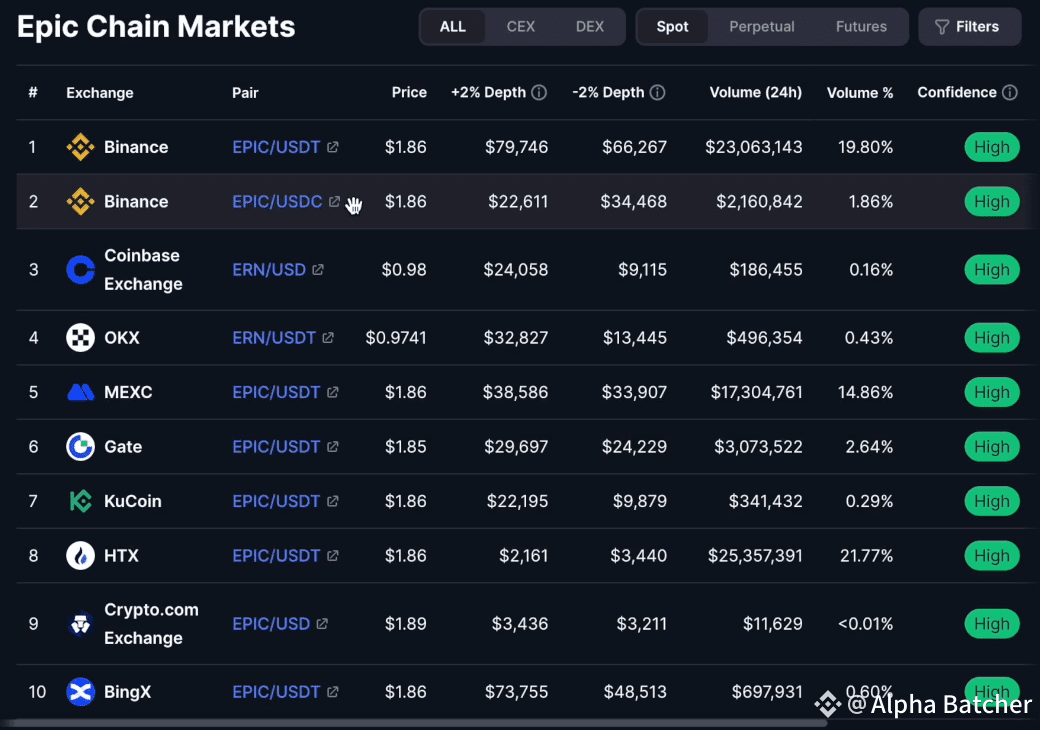Click external link icon in KuCoin row
Screen dimensions: 1040x730
[332, 501]
